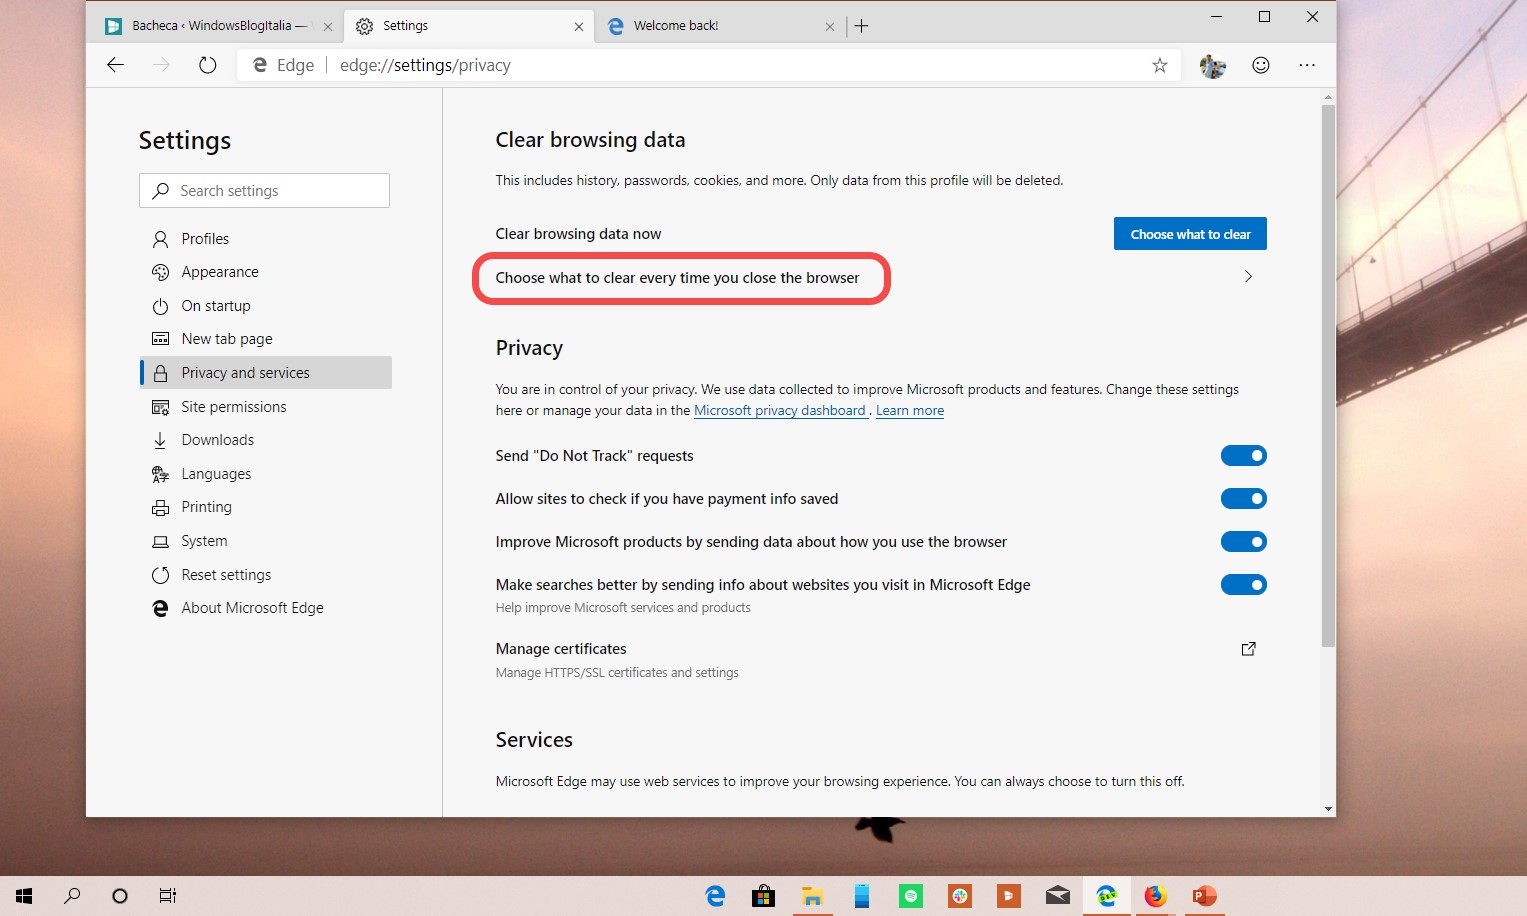The height and width of the screenshot is (916, 1527).
Task: Open File Explorer from the taskbar
Action: click(812, 896)
